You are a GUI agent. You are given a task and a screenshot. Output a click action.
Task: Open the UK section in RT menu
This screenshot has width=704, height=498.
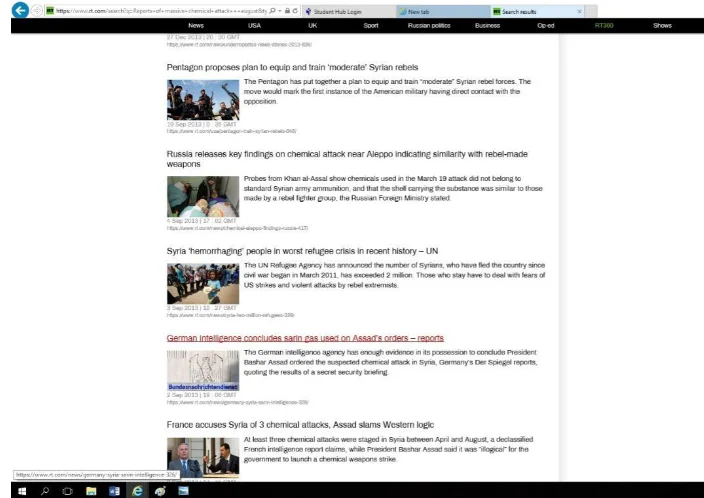(x=312, y=26)
